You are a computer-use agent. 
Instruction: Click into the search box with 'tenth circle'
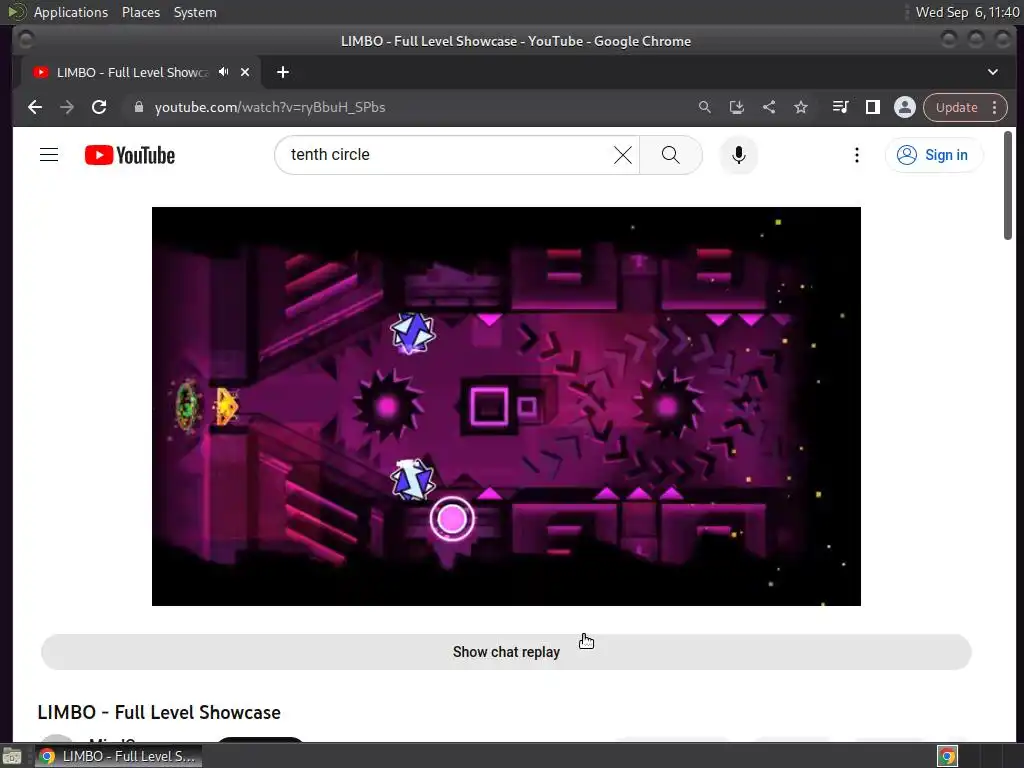[x=444, y=155]
